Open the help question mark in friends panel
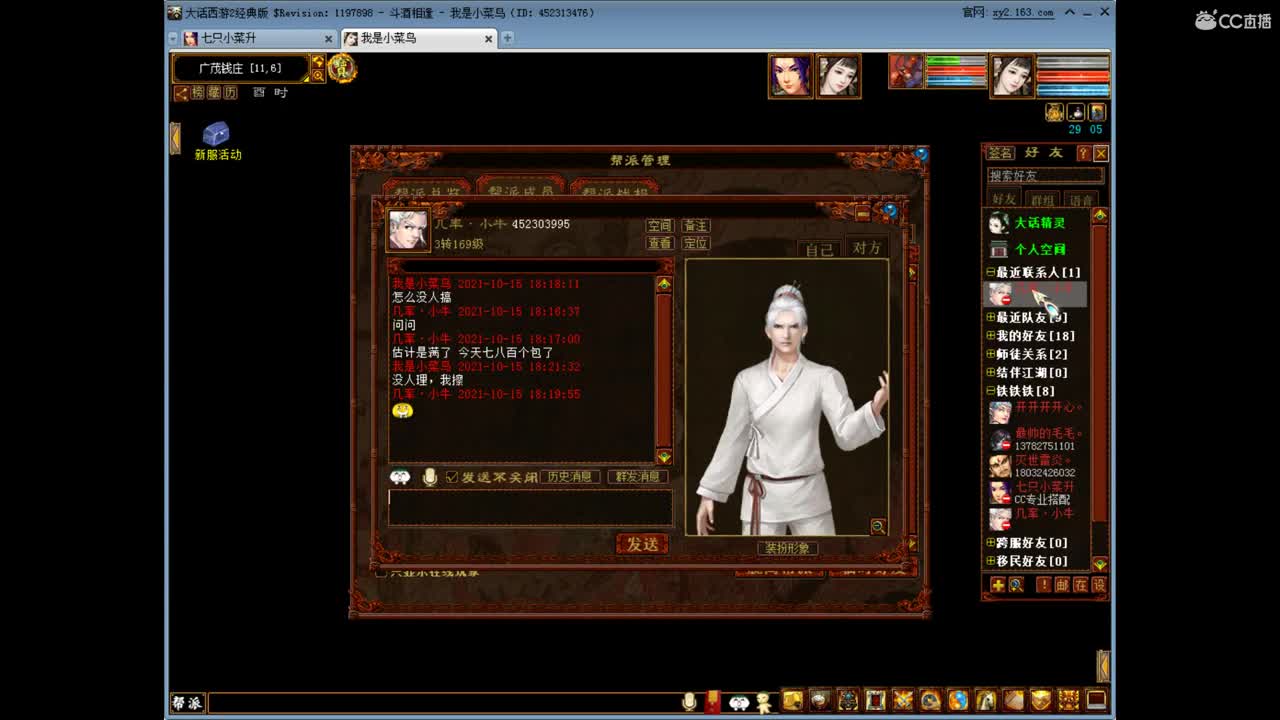1280x720 pixels. point(1083,153)
